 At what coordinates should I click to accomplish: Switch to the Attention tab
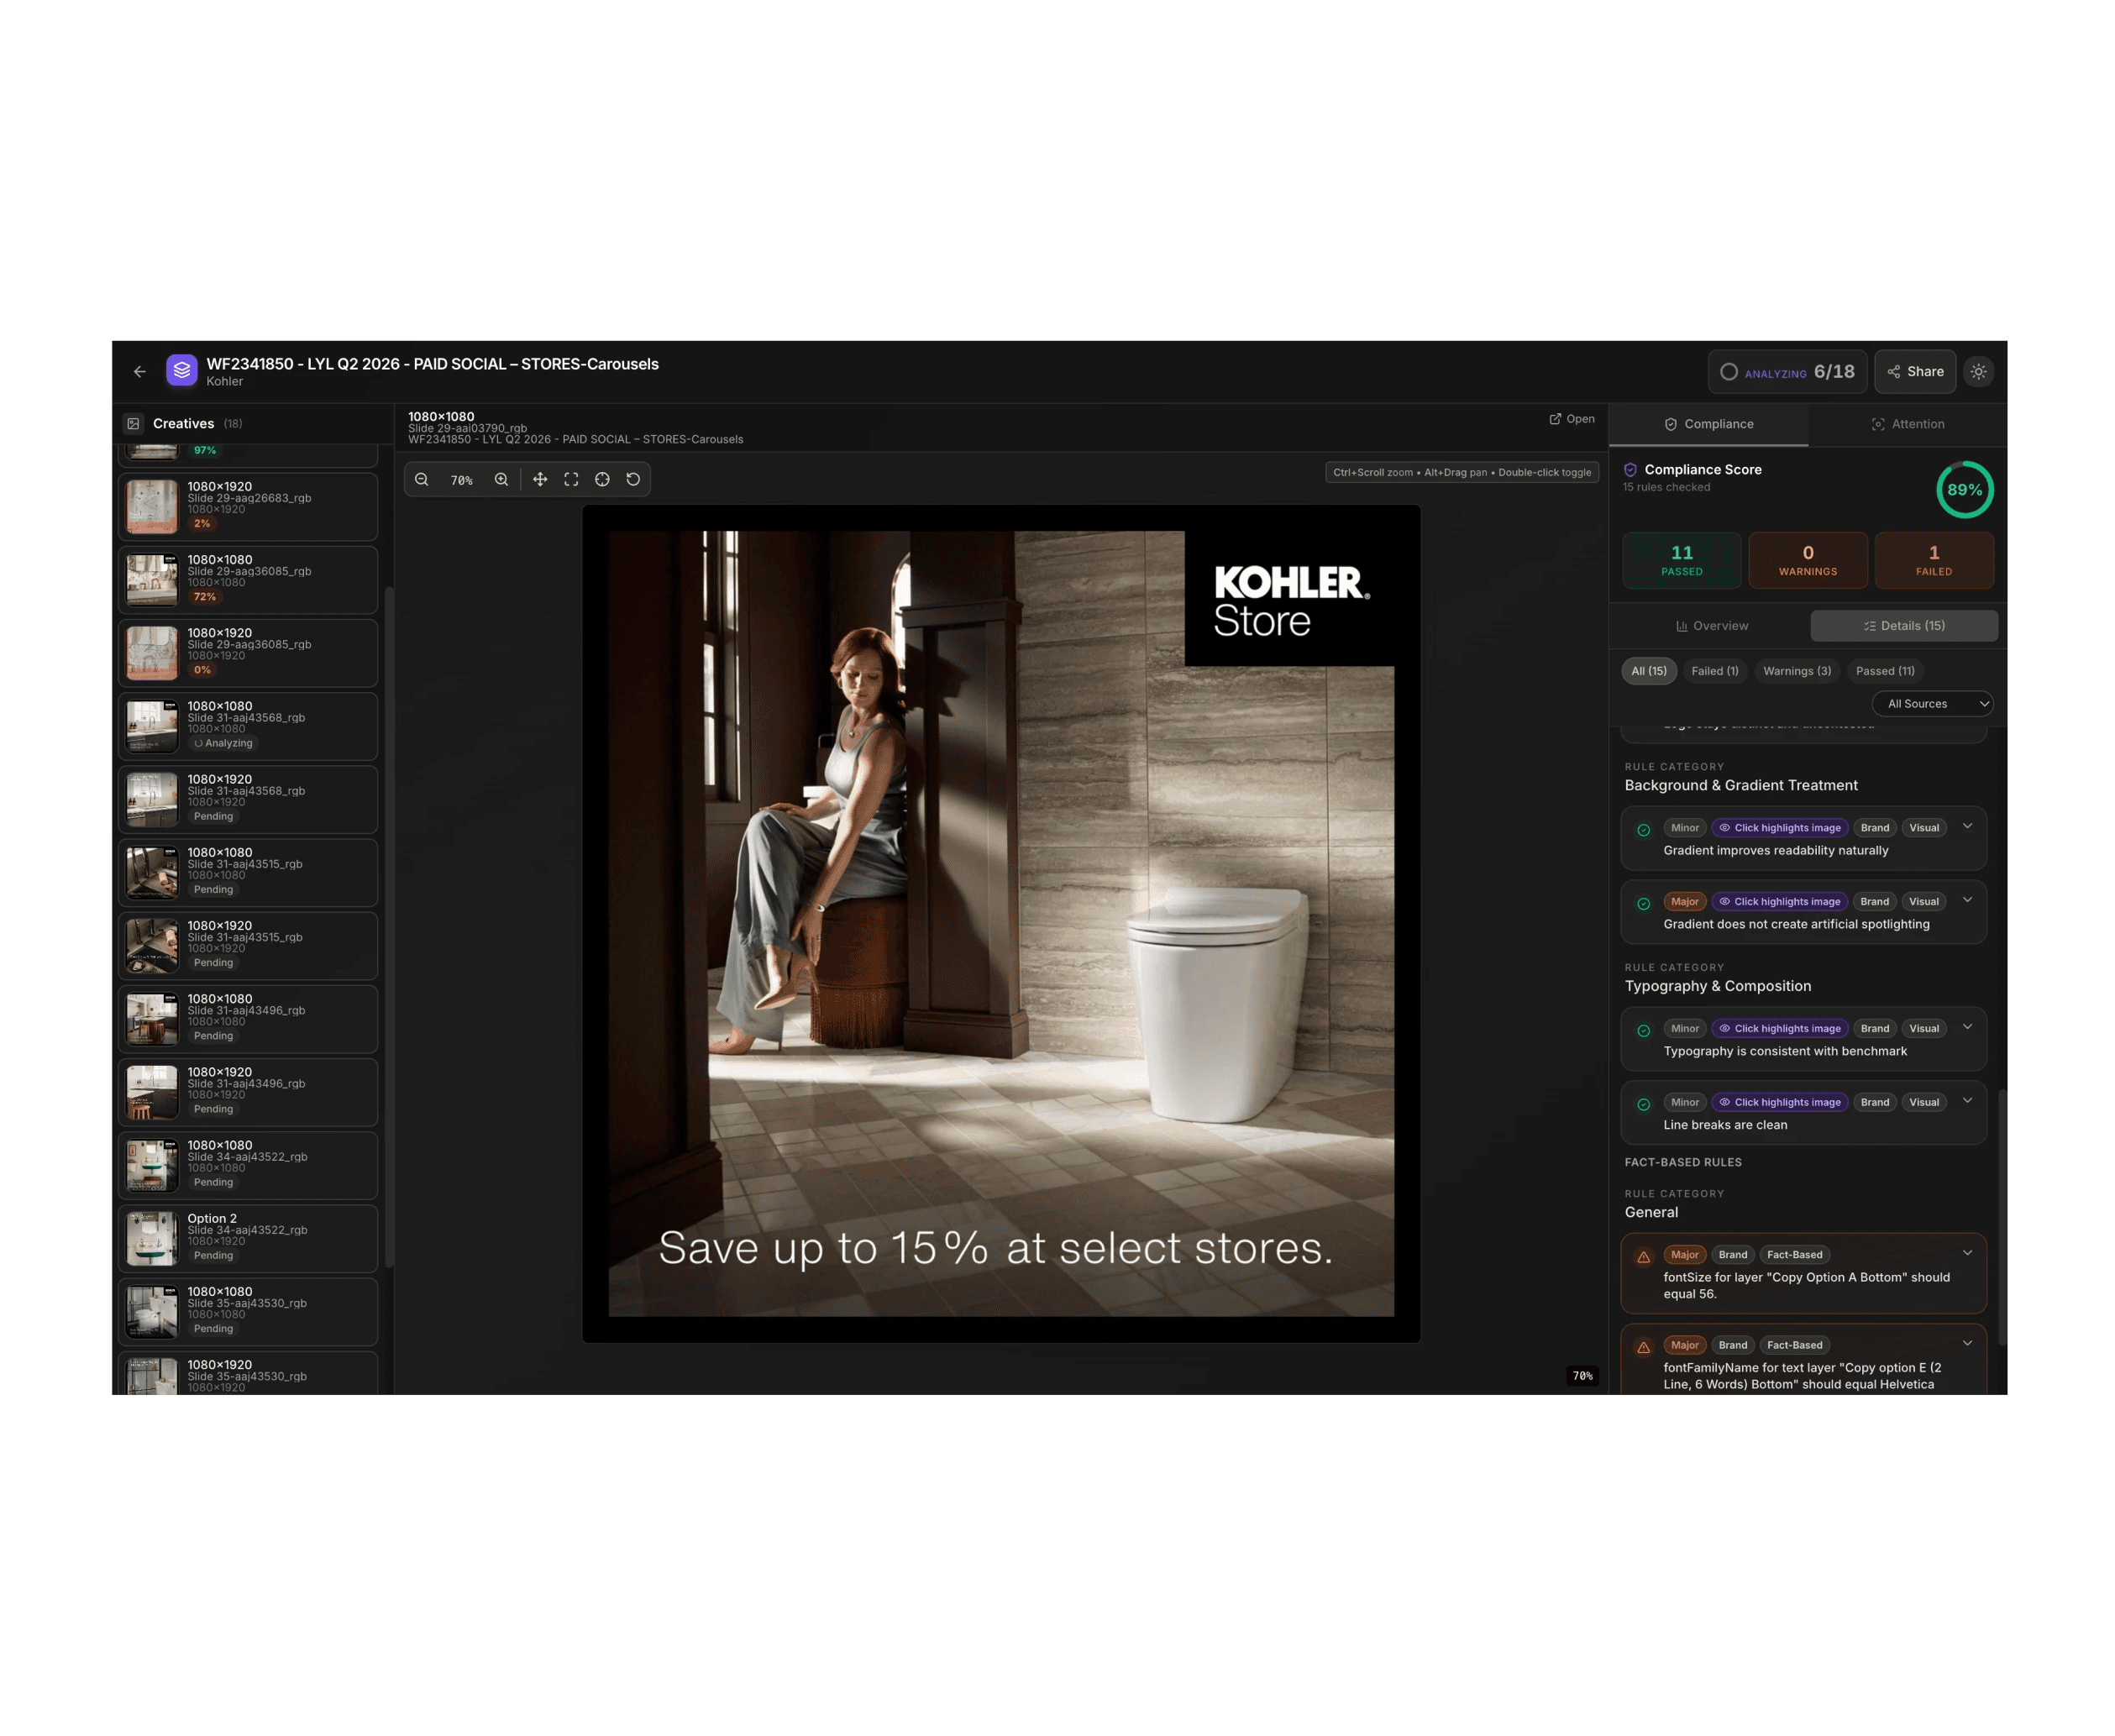pos(1907,424)
